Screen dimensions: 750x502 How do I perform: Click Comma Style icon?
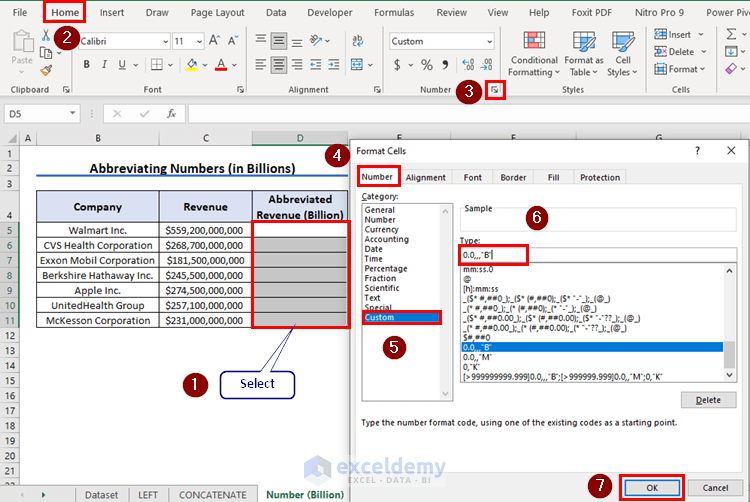coord(445,64)
